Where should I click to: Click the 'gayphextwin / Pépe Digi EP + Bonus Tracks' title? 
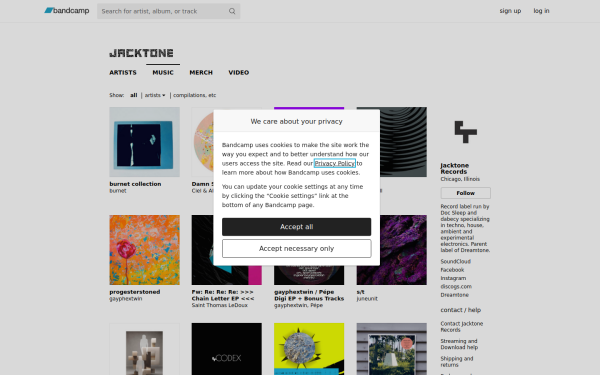(309, 295)
